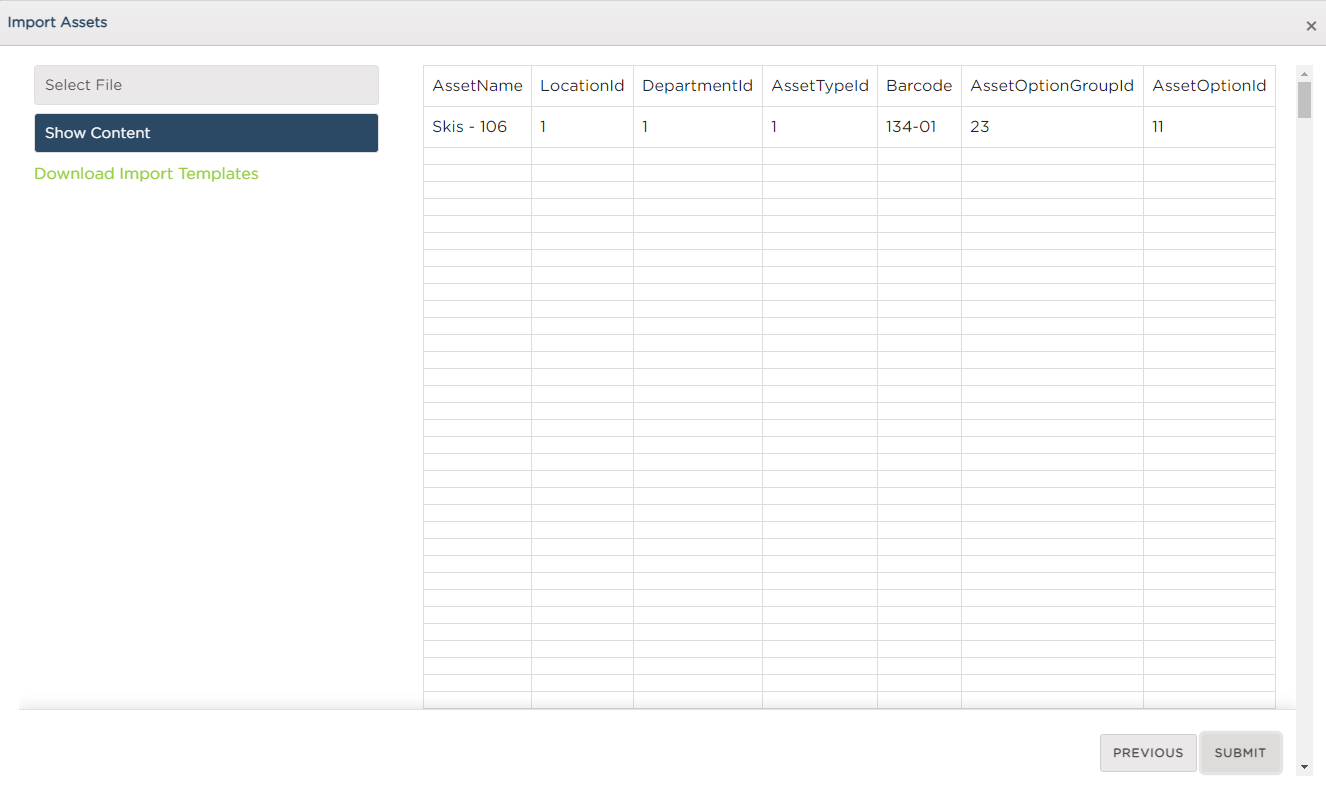Select the AssetTypeId column header
The image size is (1326, 792).
[820, 86]
